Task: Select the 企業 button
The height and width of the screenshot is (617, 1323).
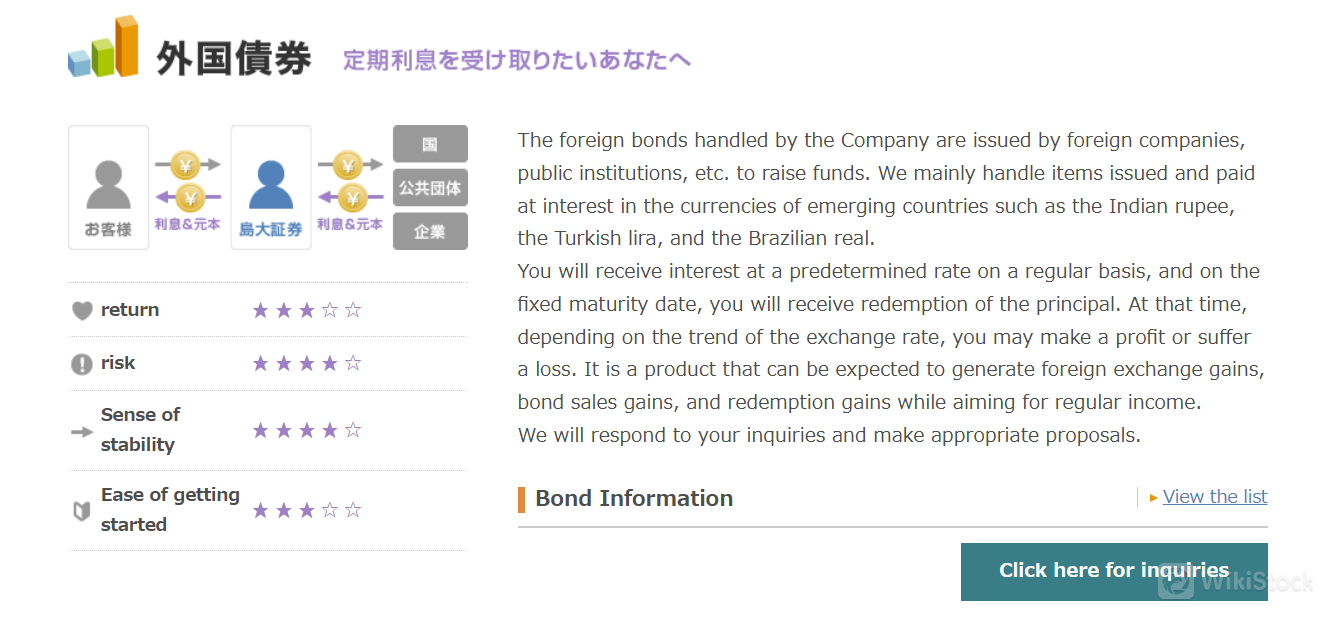Action: [430, 231]
